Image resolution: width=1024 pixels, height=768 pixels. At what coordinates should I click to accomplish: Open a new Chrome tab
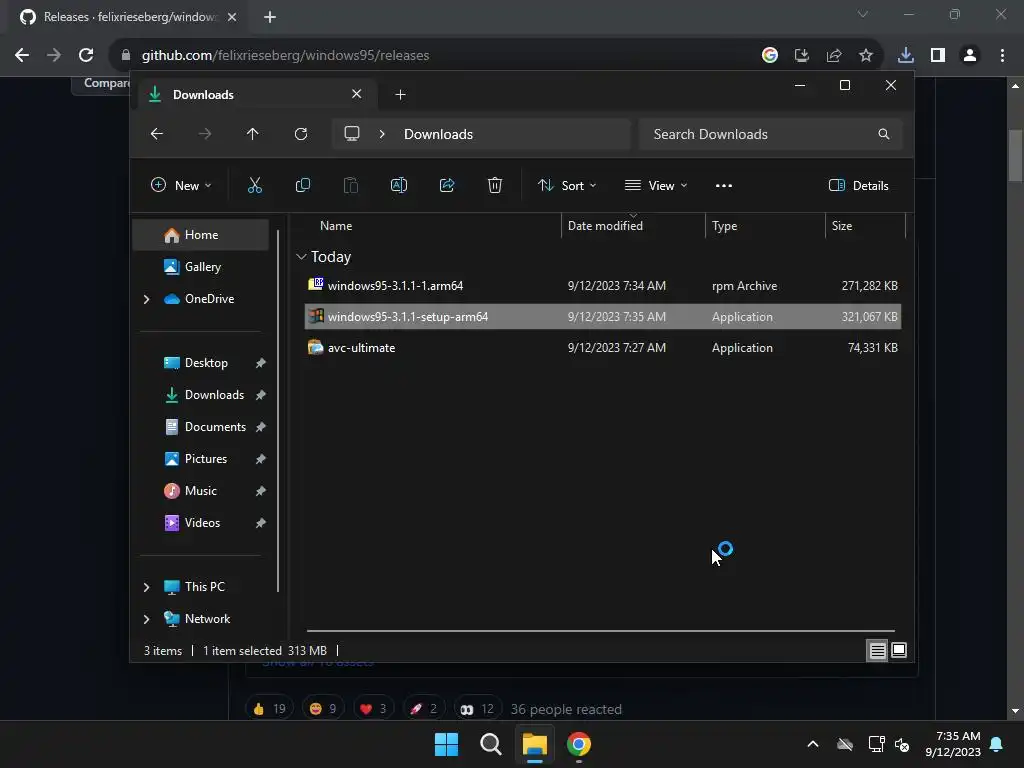(x=270, y=17)
